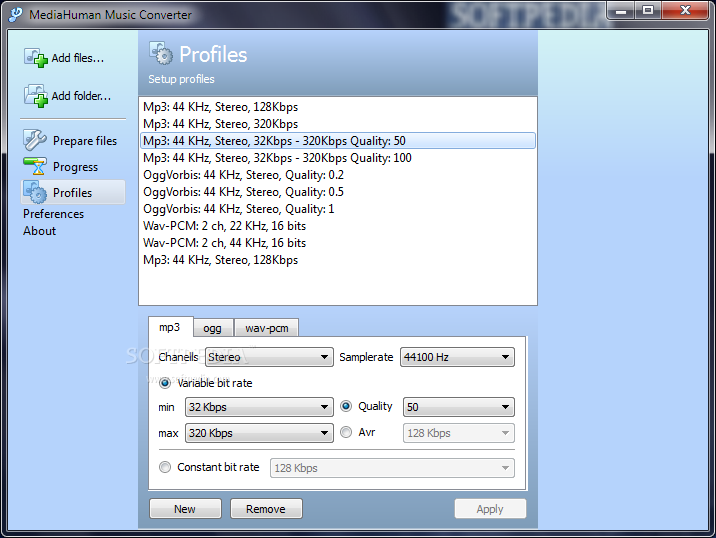
Task: Open the Constant bit rate 128 Kbps dropdown
Action: tap(392, 468)
